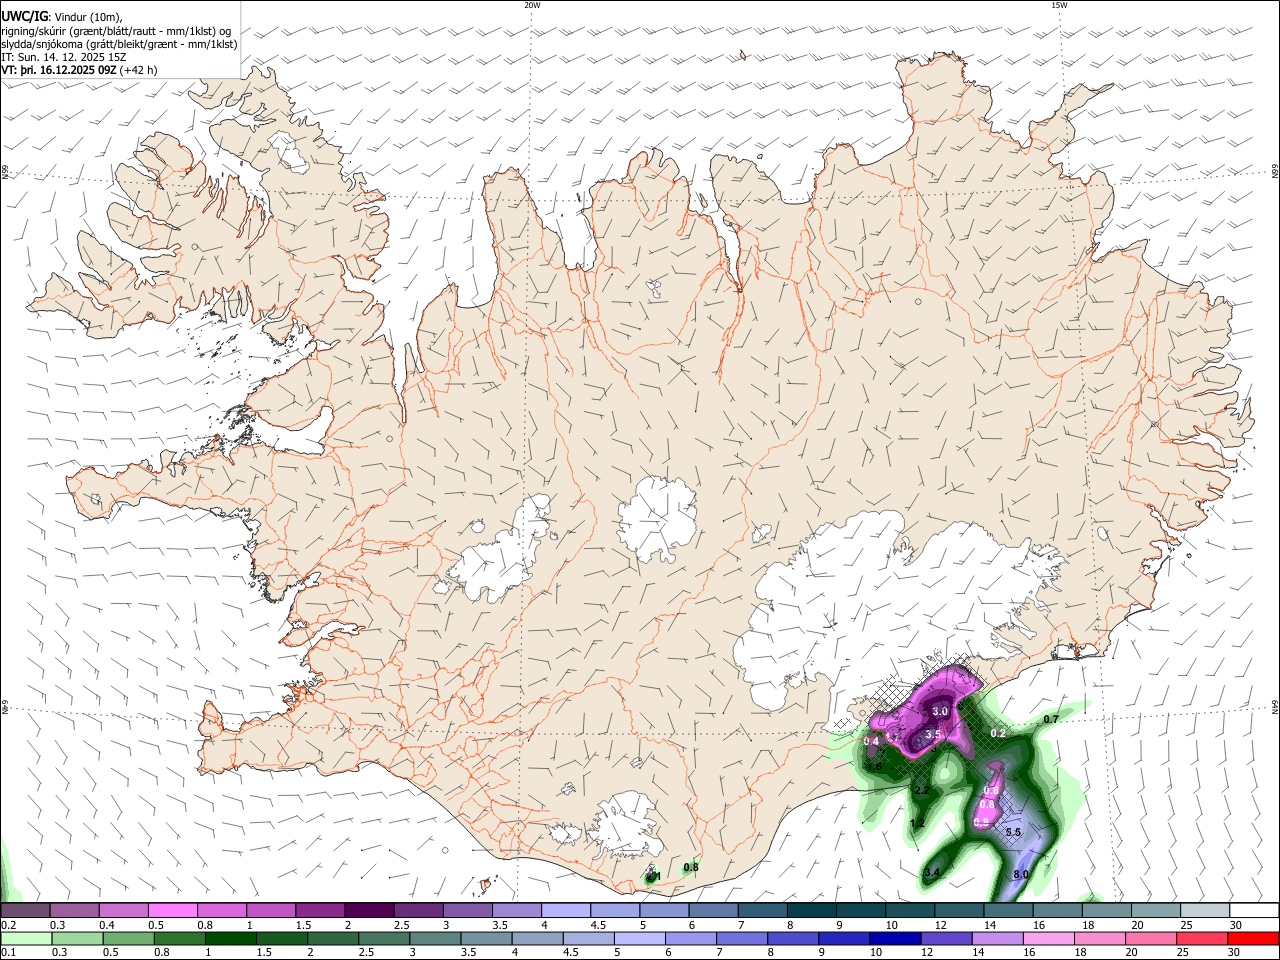This screenshot has width=1280, height=960.
Task: Click the bright pink swatch between 0.5 and 0.8
Action: [x=172, y=911]
